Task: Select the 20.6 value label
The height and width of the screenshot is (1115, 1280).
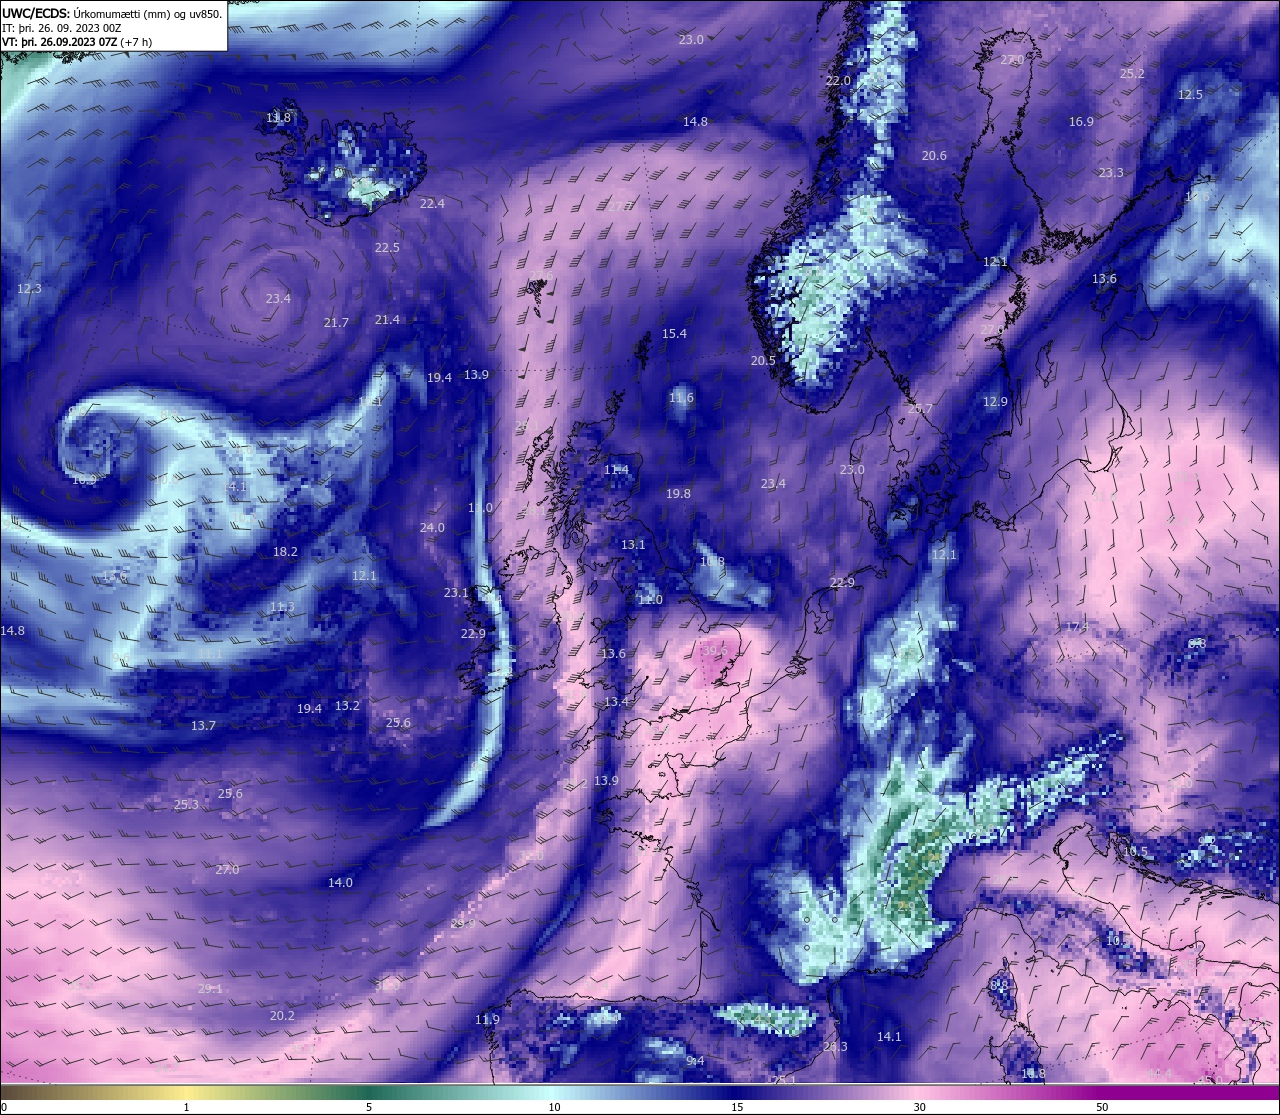Action: click(x=934, y=156)
